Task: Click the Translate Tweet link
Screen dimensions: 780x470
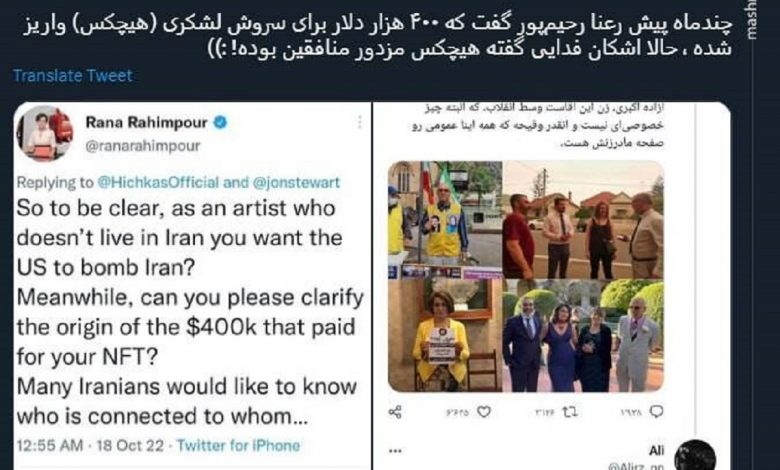Action: coord(73,76)
